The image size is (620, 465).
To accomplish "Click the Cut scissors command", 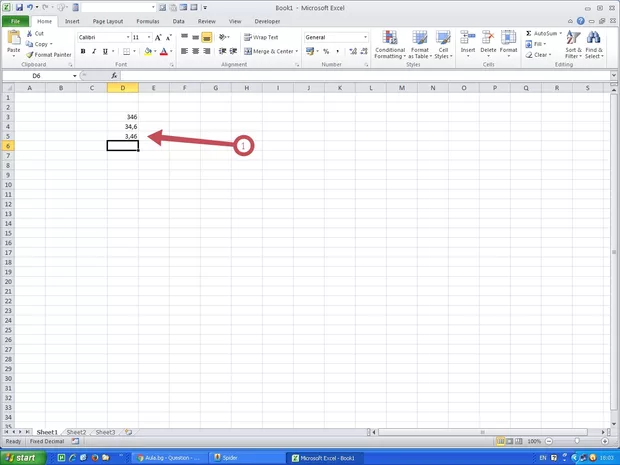I will [35, 34].
